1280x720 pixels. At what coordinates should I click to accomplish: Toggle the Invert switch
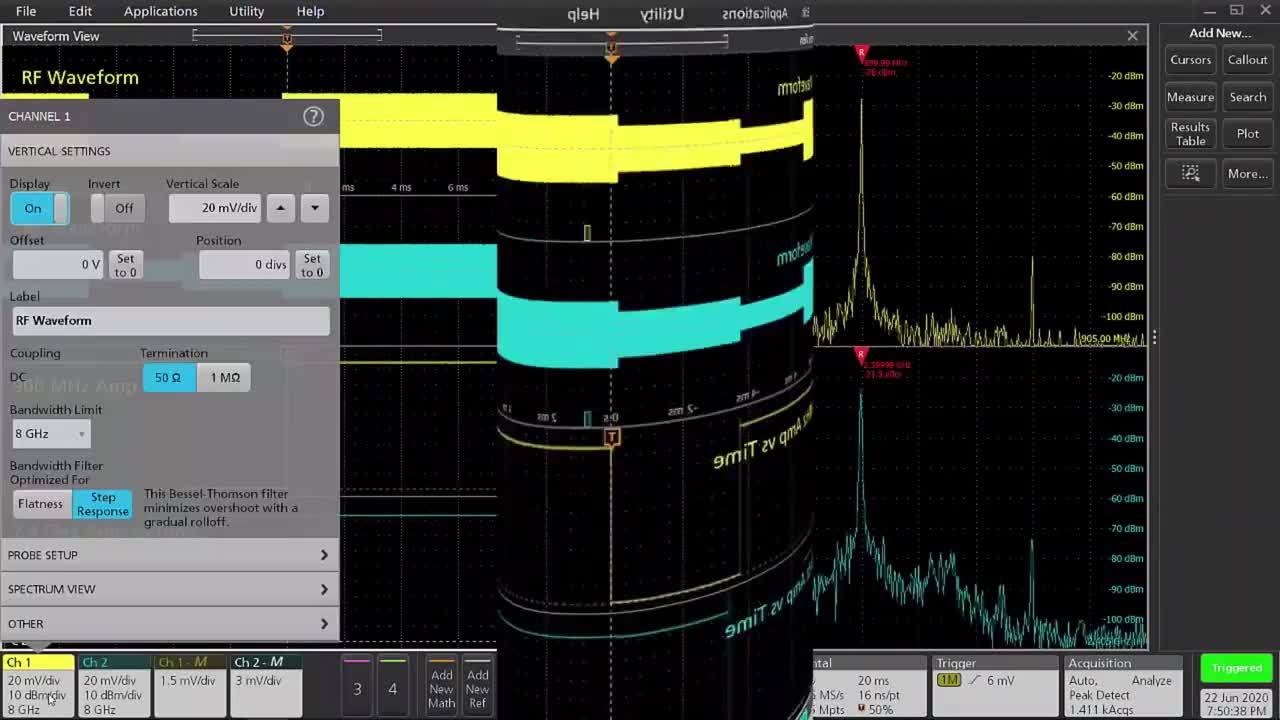click(x=112, y=208)
